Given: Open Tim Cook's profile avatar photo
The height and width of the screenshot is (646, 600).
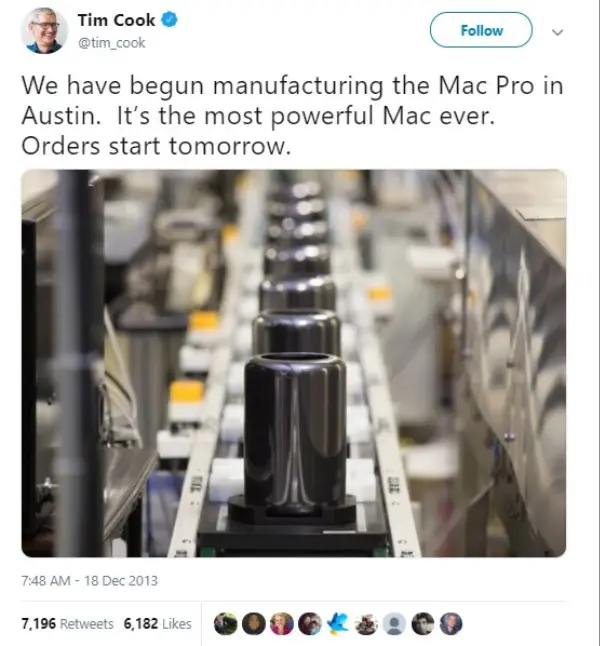Looking at the screenshot, I should pos(44,31).
